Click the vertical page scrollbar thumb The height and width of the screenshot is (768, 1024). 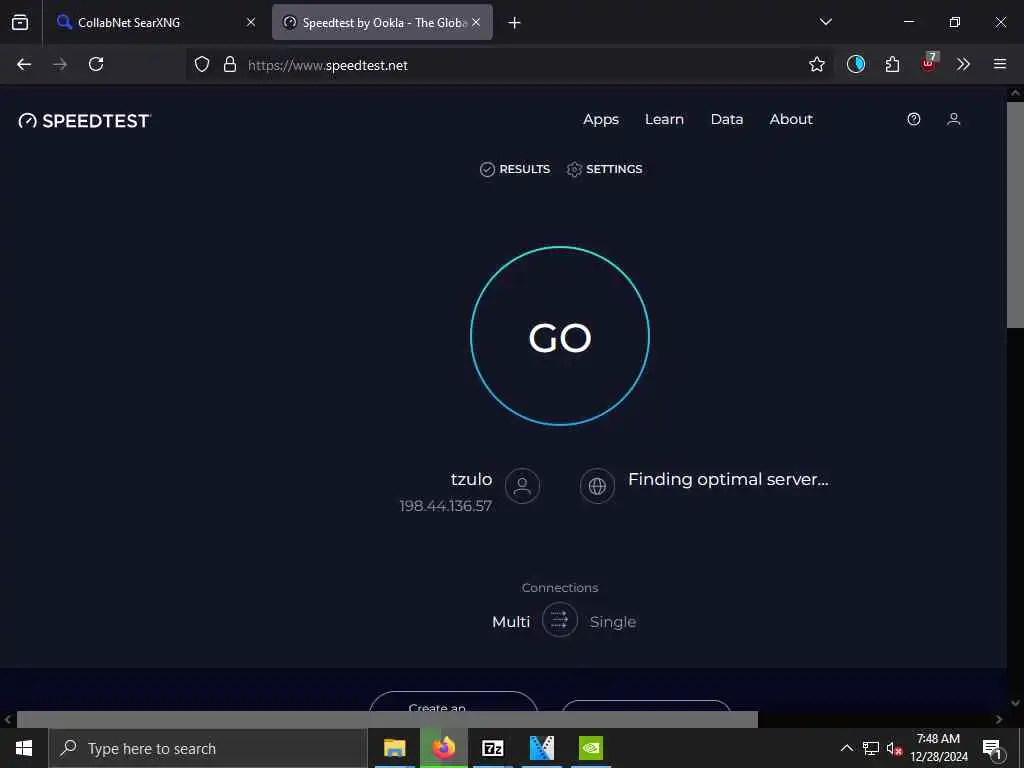click(x=1015, y=214)
